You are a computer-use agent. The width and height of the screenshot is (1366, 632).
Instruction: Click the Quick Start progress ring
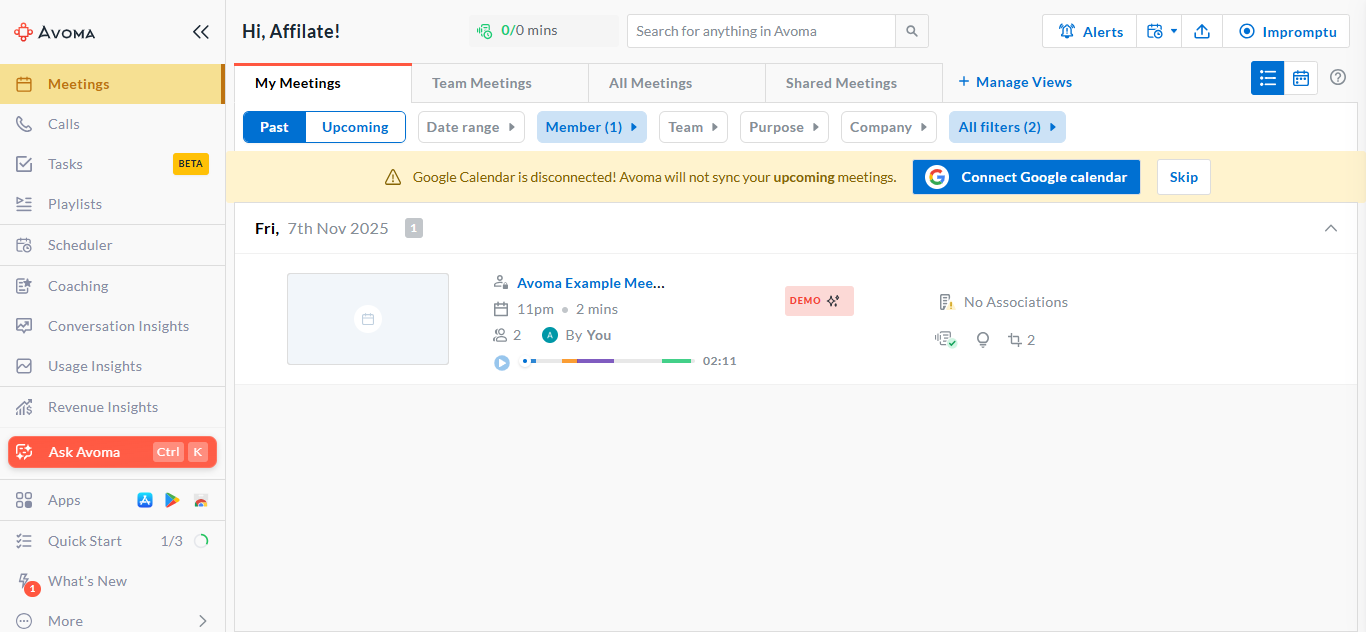[x=201, y=541]
